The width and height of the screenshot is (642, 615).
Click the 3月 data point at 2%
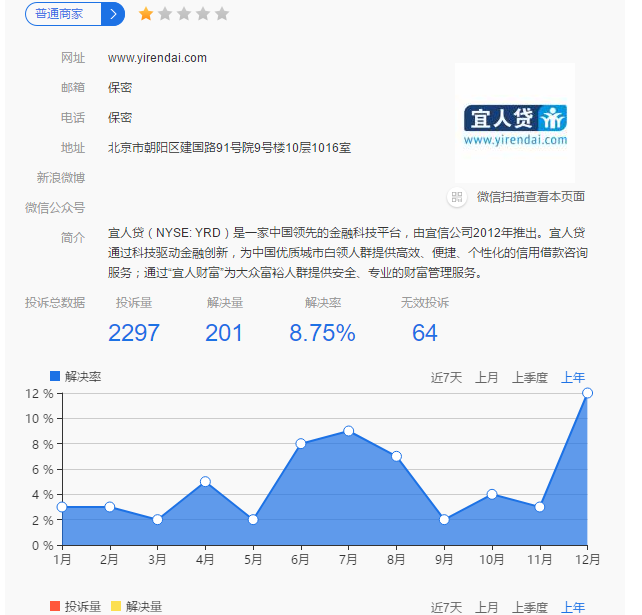pyautogui.click(x=157, y=520)
